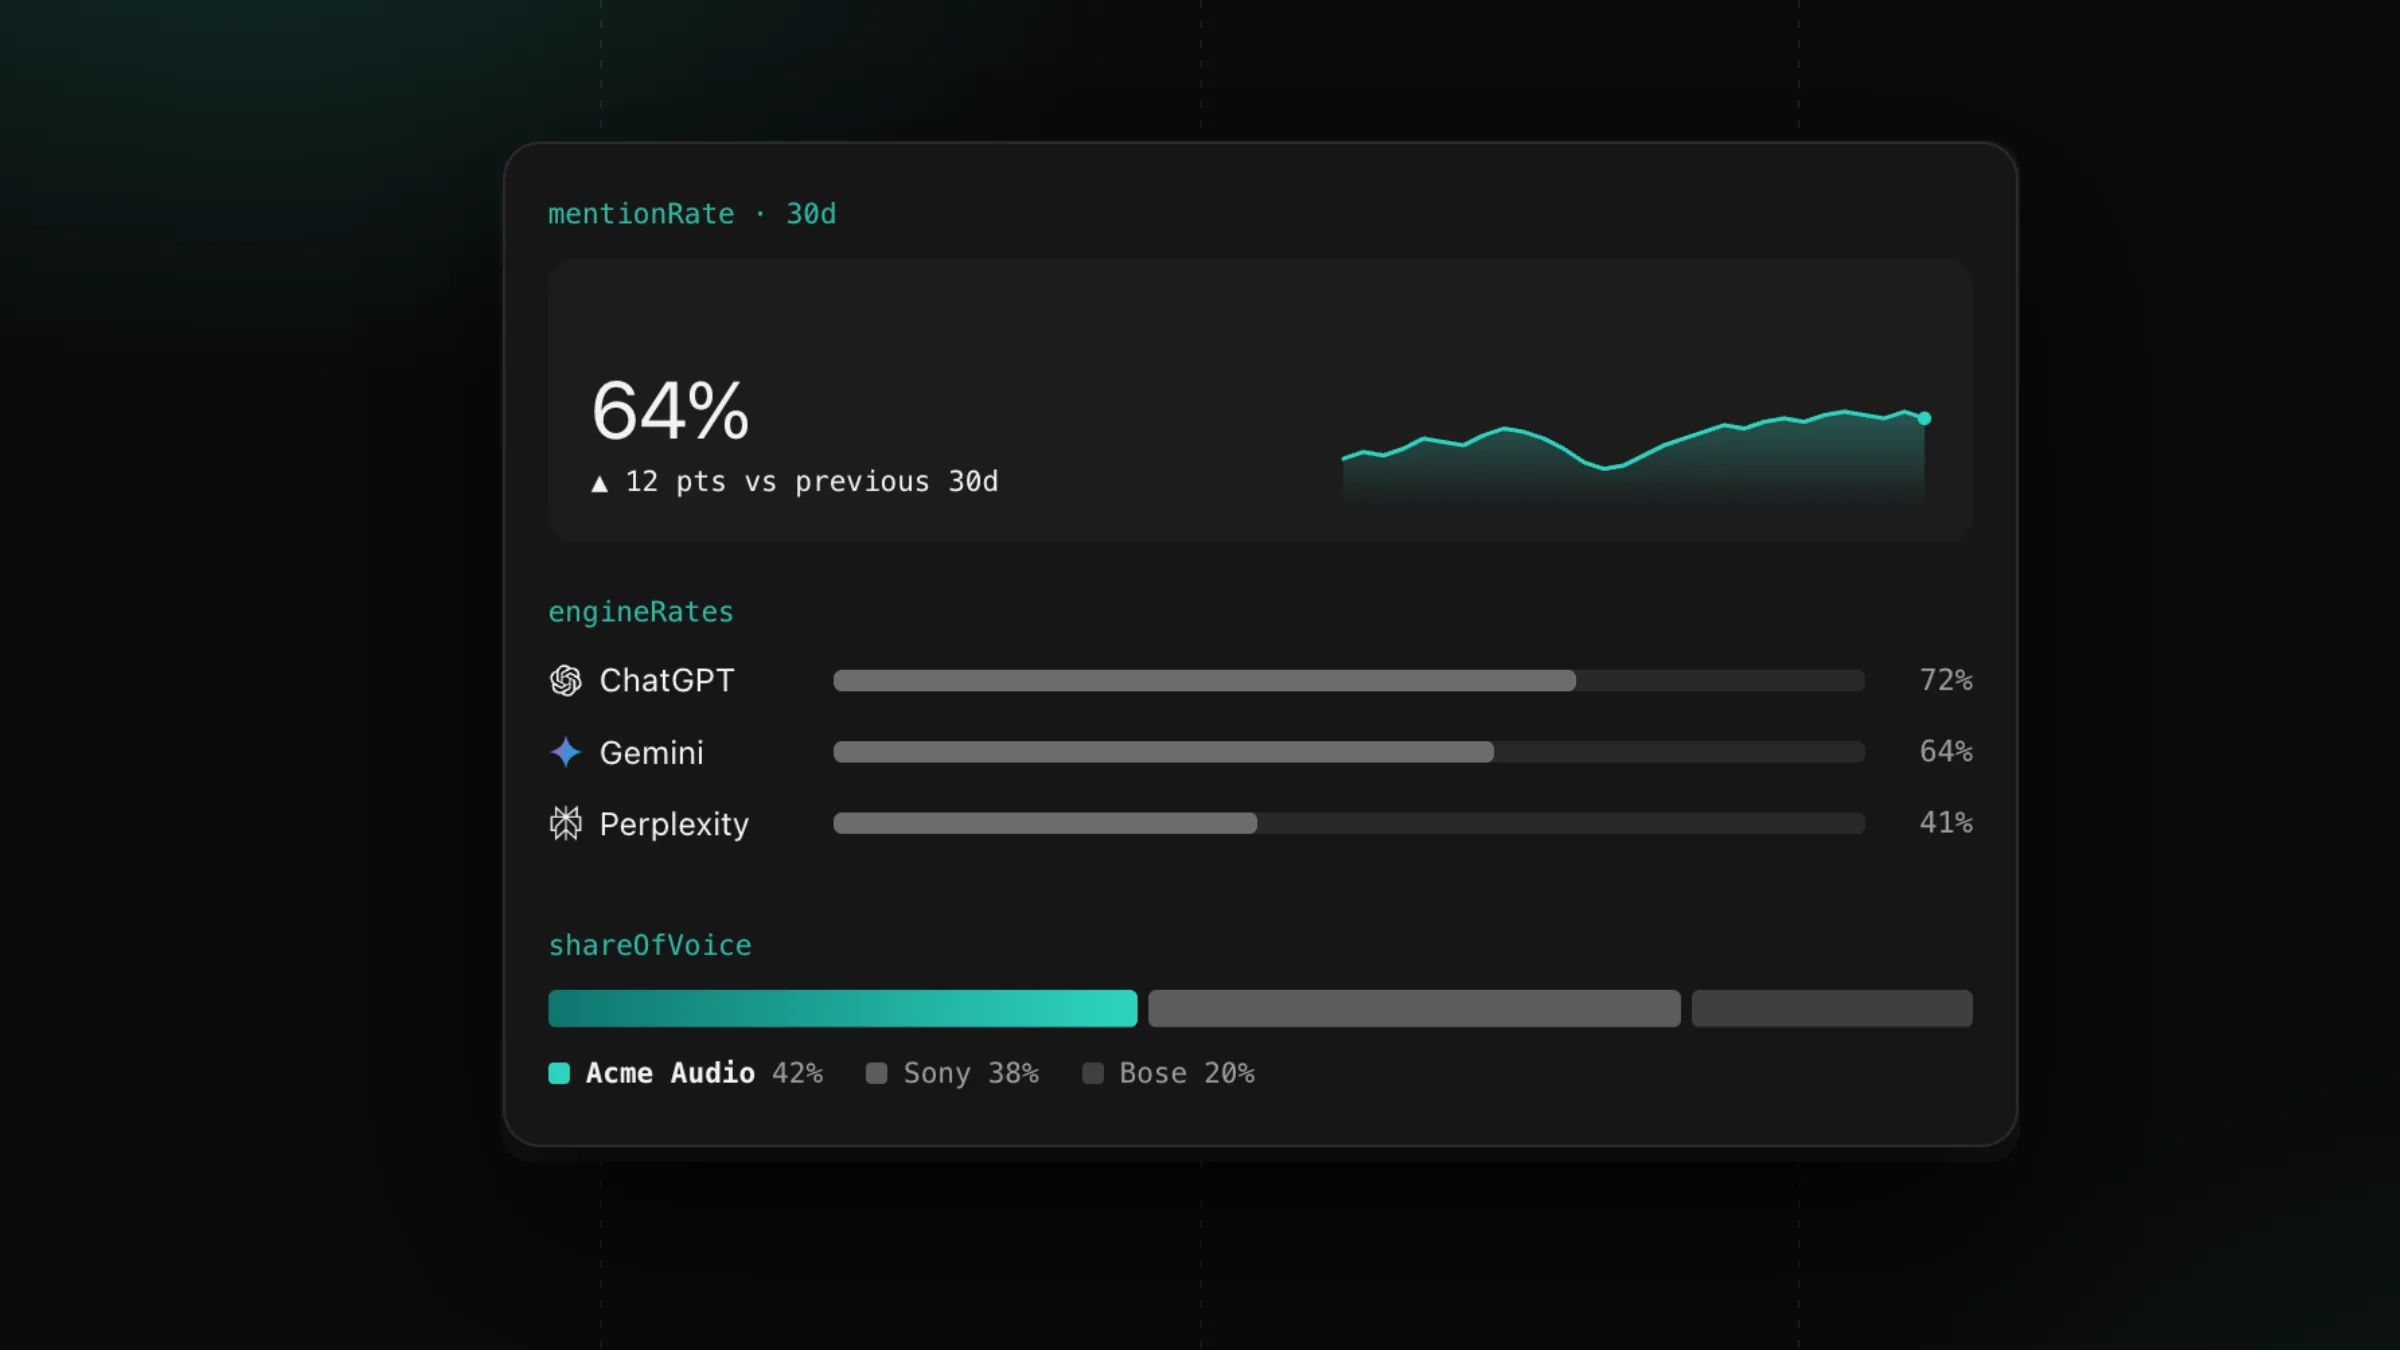The image size is (2400, 1350).
Task: Click the Bose dark legend swatch
Action: point(1093,1073)
